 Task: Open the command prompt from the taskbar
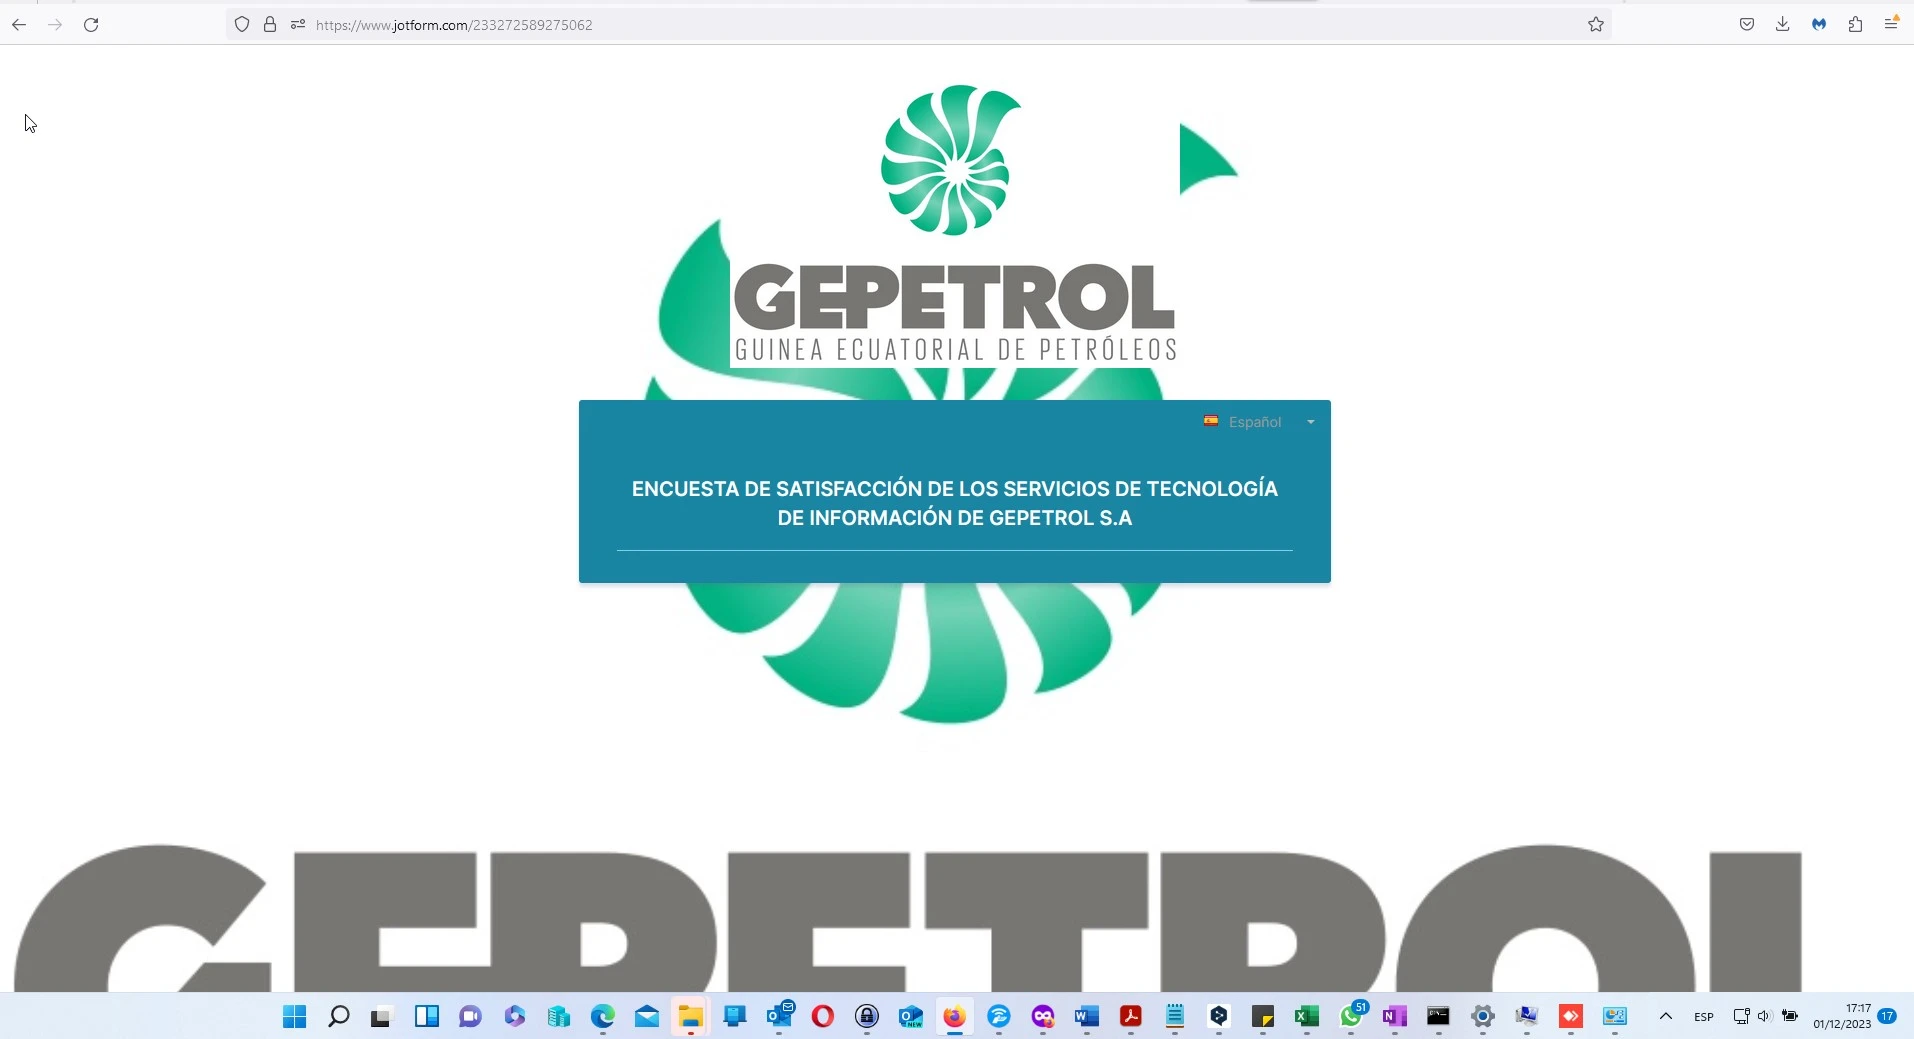click(x=1439, y=1017)
